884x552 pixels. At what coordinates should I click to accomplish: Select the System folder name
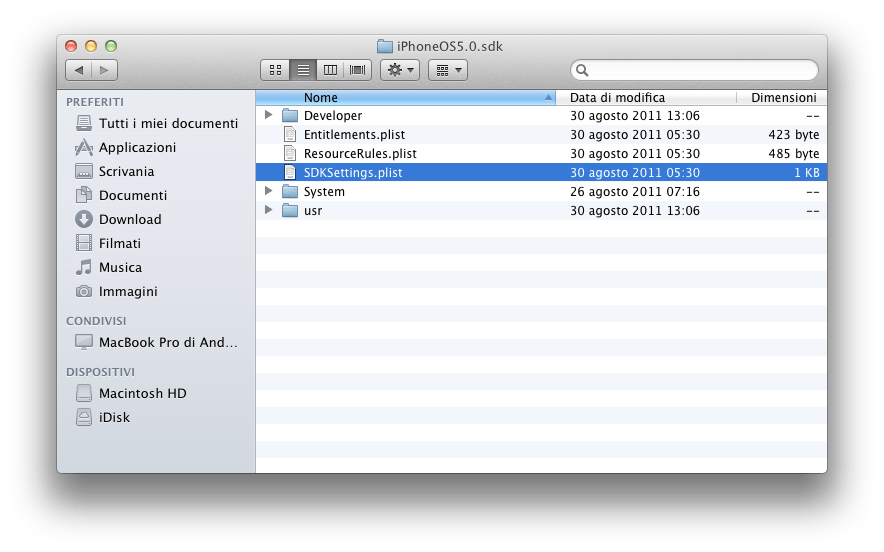(324, 192)
